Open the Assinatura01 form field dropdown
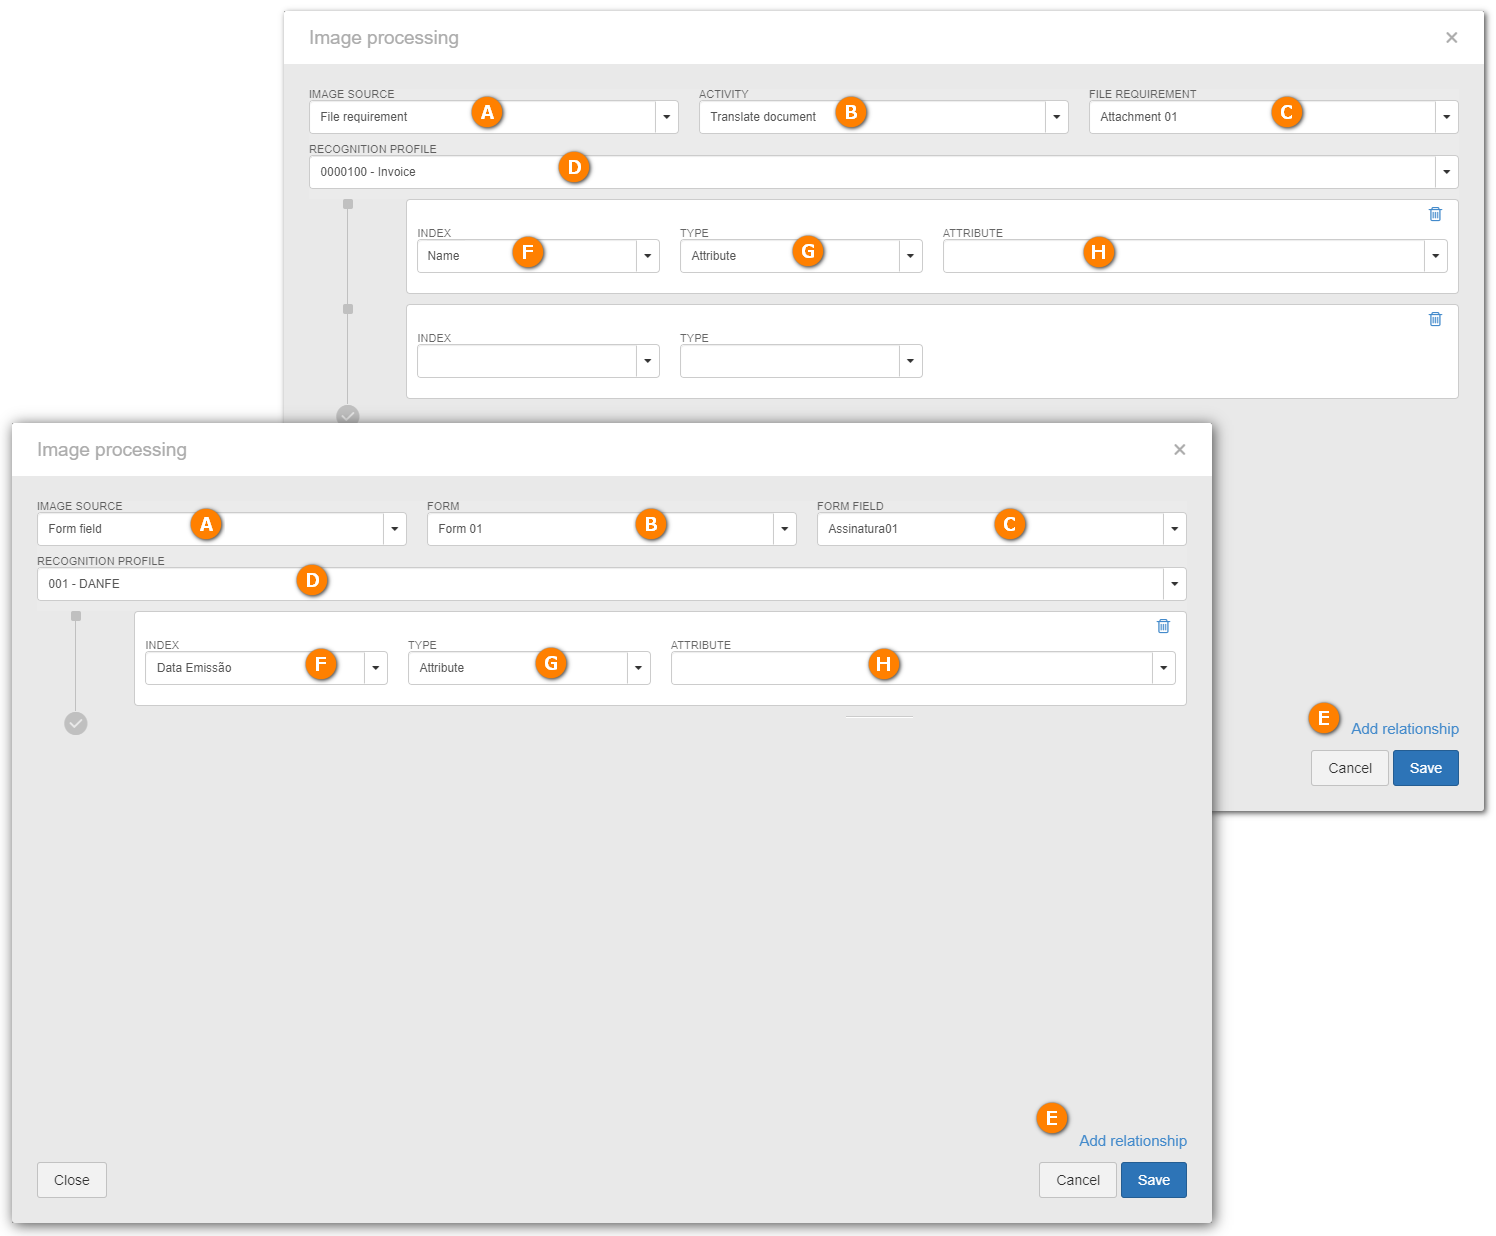The width and height of the screenshot is (1496, 1236). (1174, 529)
